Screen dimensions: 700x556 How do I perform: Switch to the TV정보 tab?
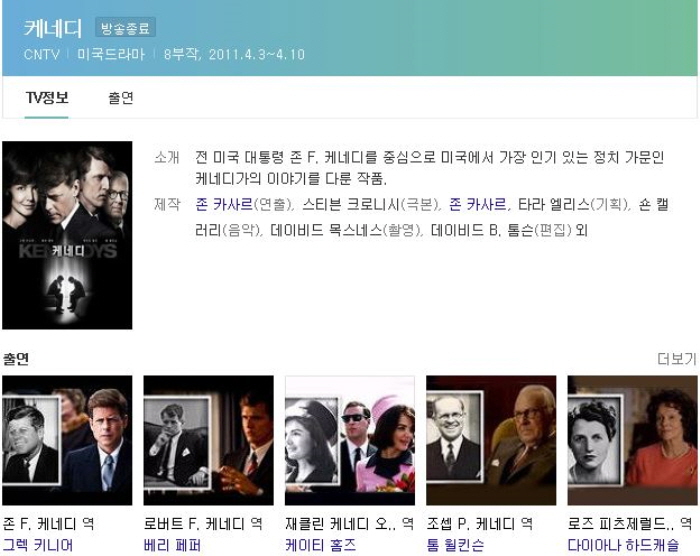pos(47,98)
